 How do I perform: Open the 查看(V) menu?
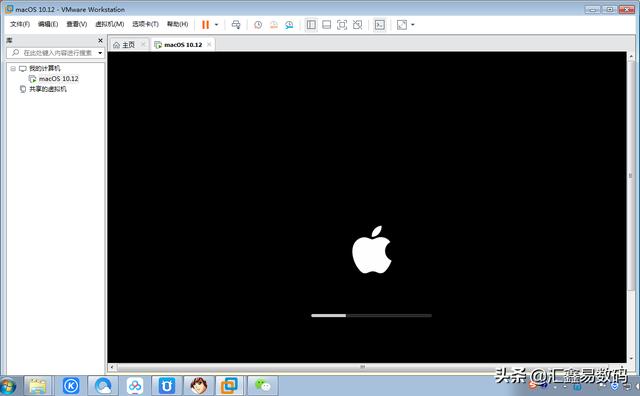coord(77,24)
